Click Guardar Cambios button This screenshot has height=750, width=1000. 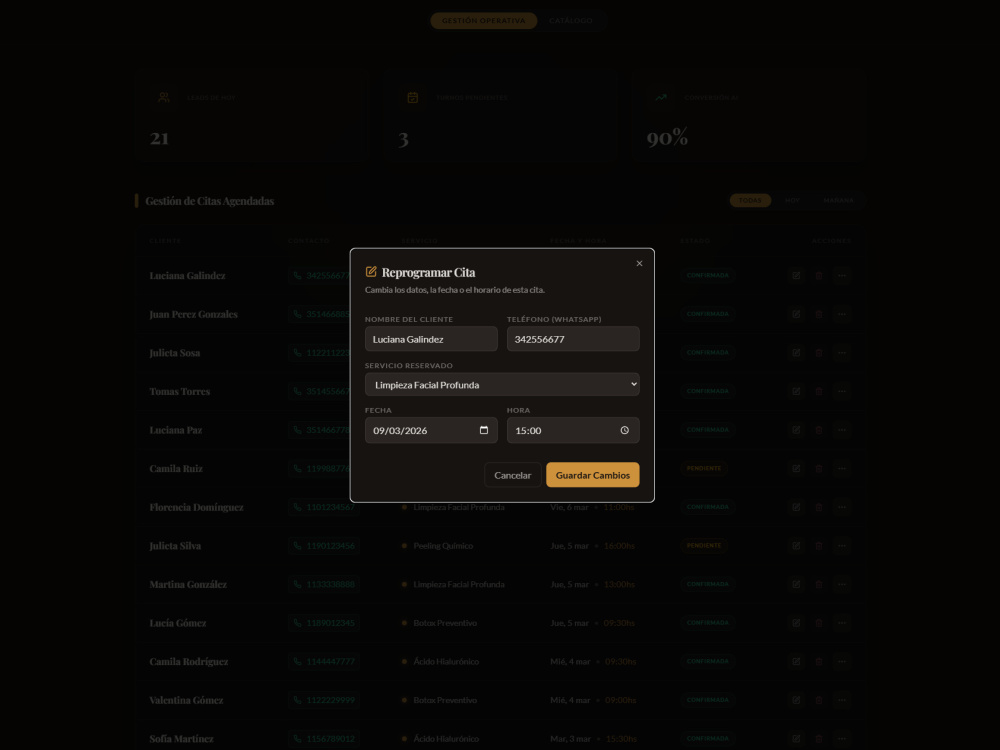pyautogui.click(x=592, y=475)
